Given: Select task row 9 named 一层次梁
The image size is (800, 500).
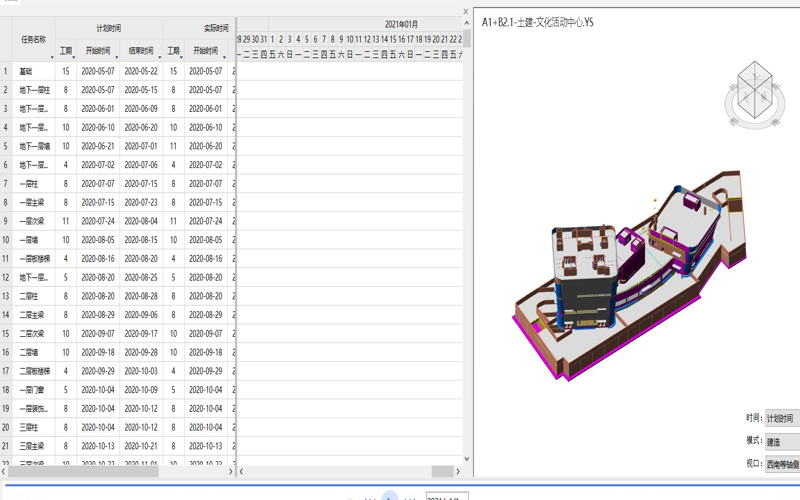Looking at the screenshot, I should pyautogui.click(x=32, y=221).
